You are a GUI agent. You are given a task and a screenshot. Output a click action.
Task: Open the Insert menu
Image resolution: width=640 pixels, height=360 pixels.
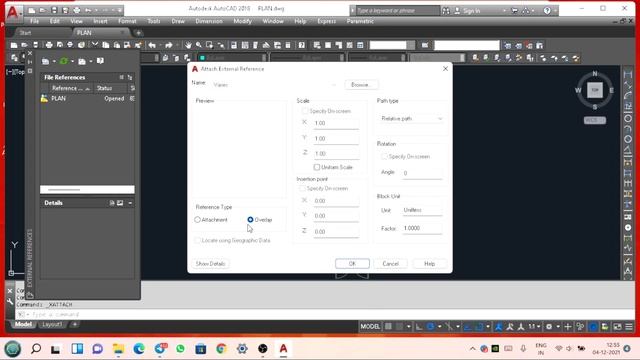(x=100, y=21)
